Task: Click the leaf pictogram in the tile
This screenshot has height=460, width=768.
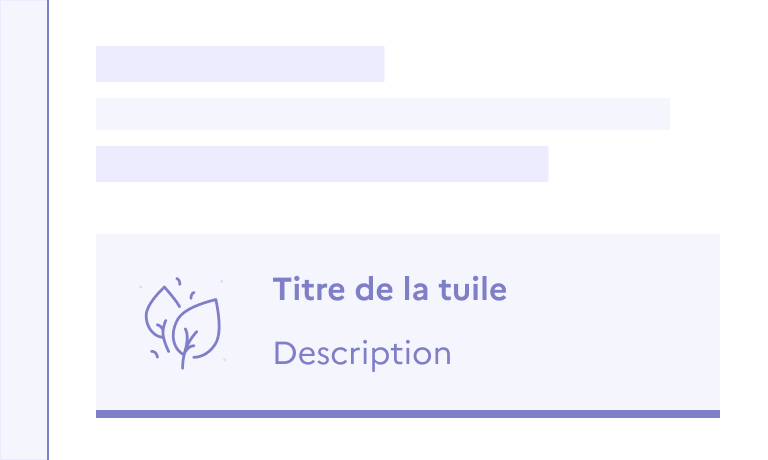Action: pyautogui.click(x=183, y=322)
